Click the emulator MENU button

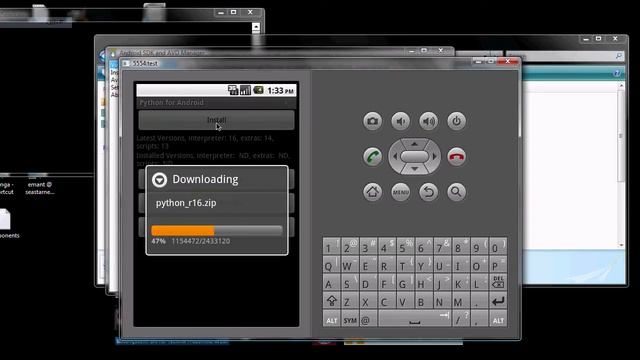400,192
